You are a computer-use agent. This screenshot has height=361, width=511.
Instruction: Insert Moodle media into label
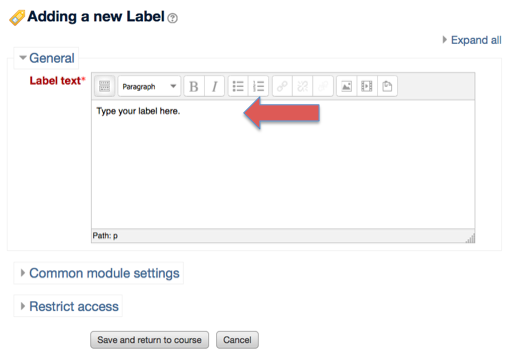point(367,86)
